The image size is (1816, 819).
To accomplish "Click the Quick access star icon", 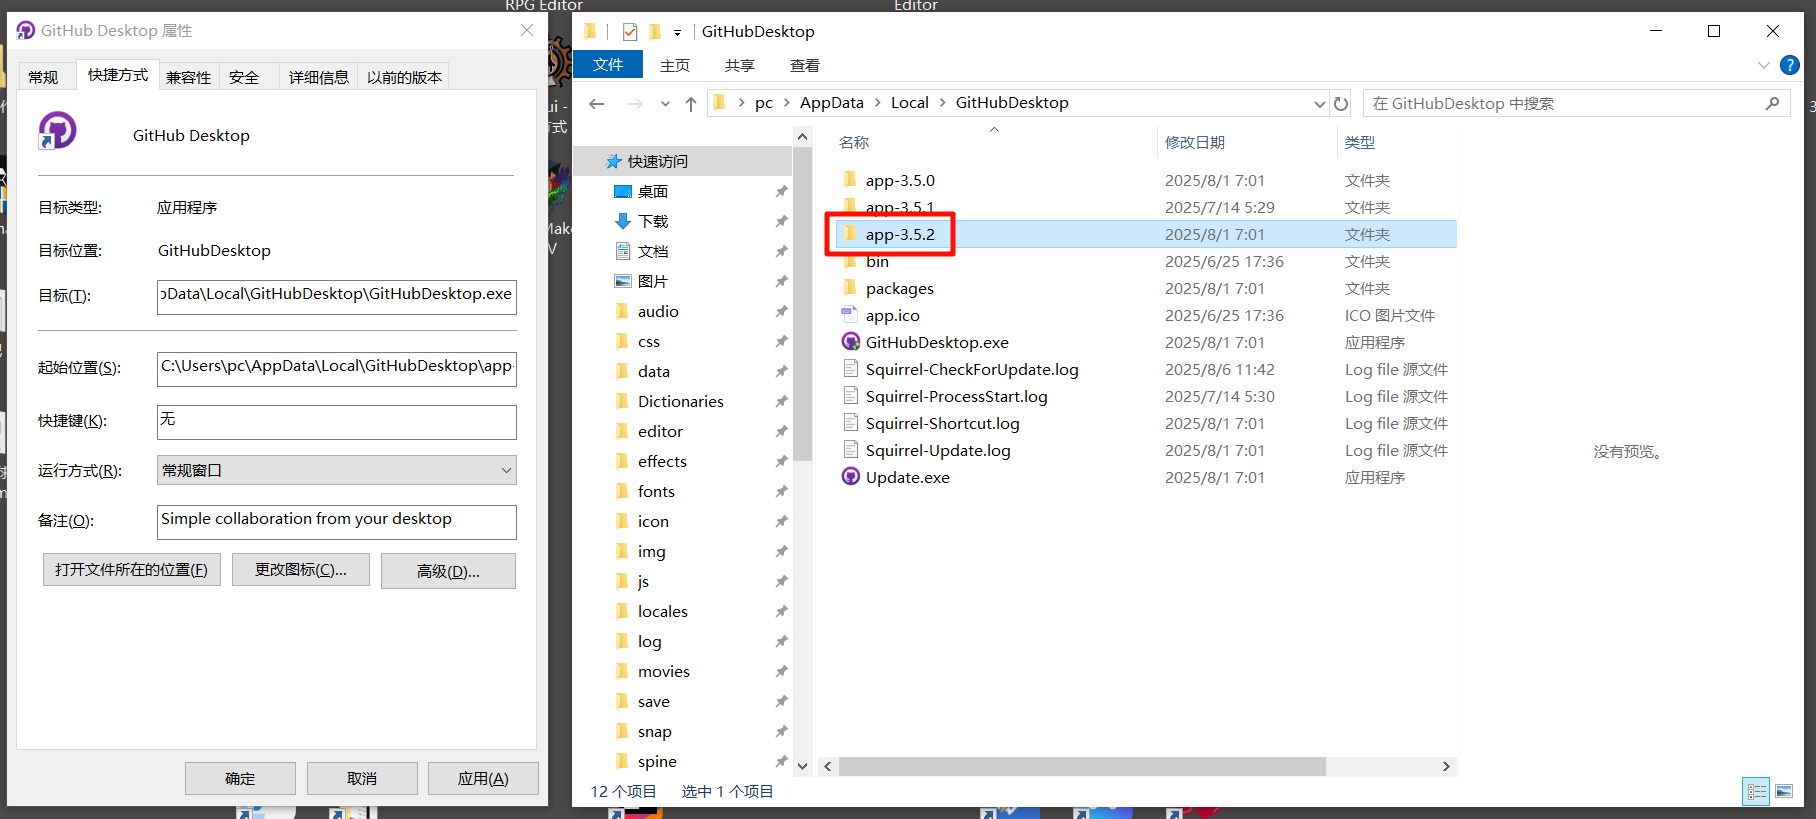I will pos(614,161).
